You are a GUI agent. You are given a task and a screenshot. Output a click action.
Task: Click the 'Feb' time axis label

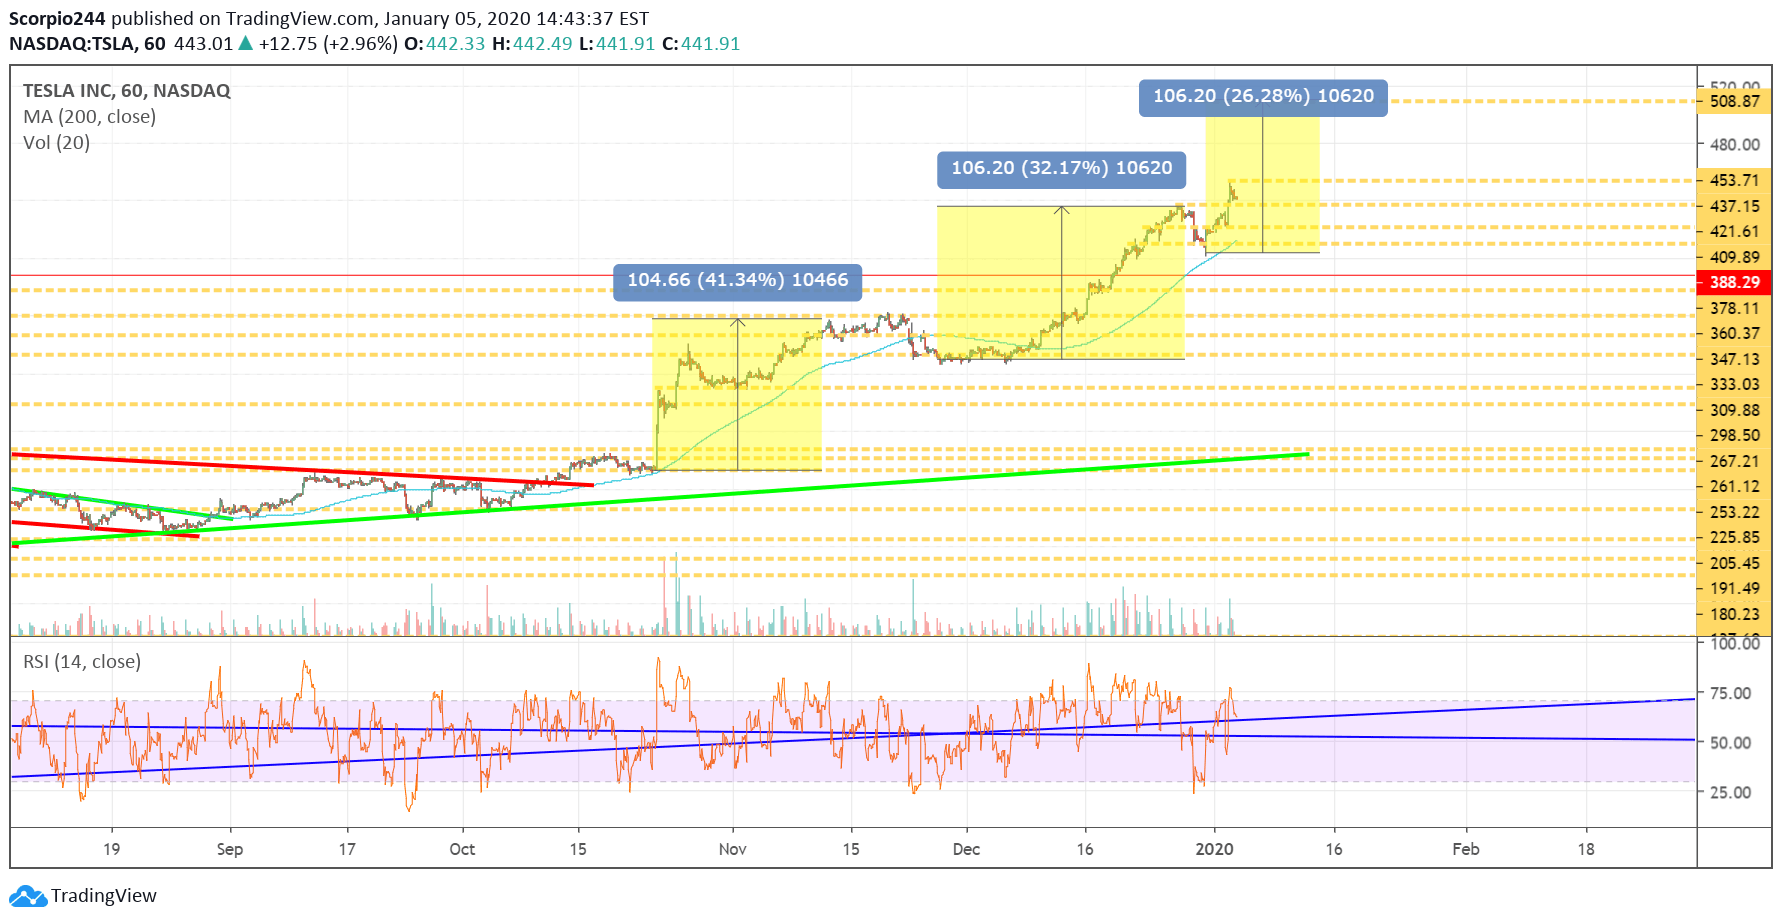(1466, 849)
